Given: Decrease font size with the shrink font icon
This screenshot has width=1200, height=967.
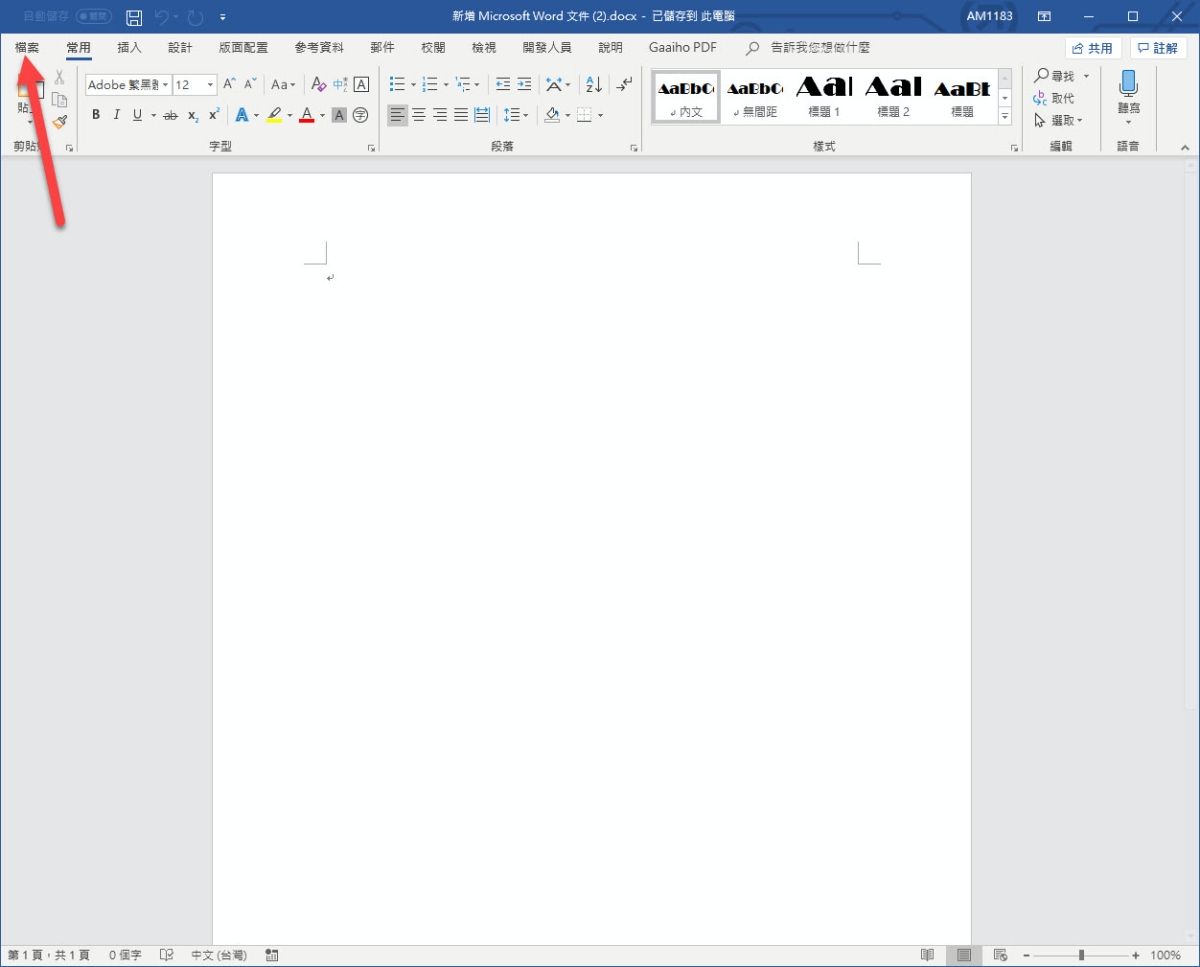Looking at the screenshot, I should pos(250,85).
